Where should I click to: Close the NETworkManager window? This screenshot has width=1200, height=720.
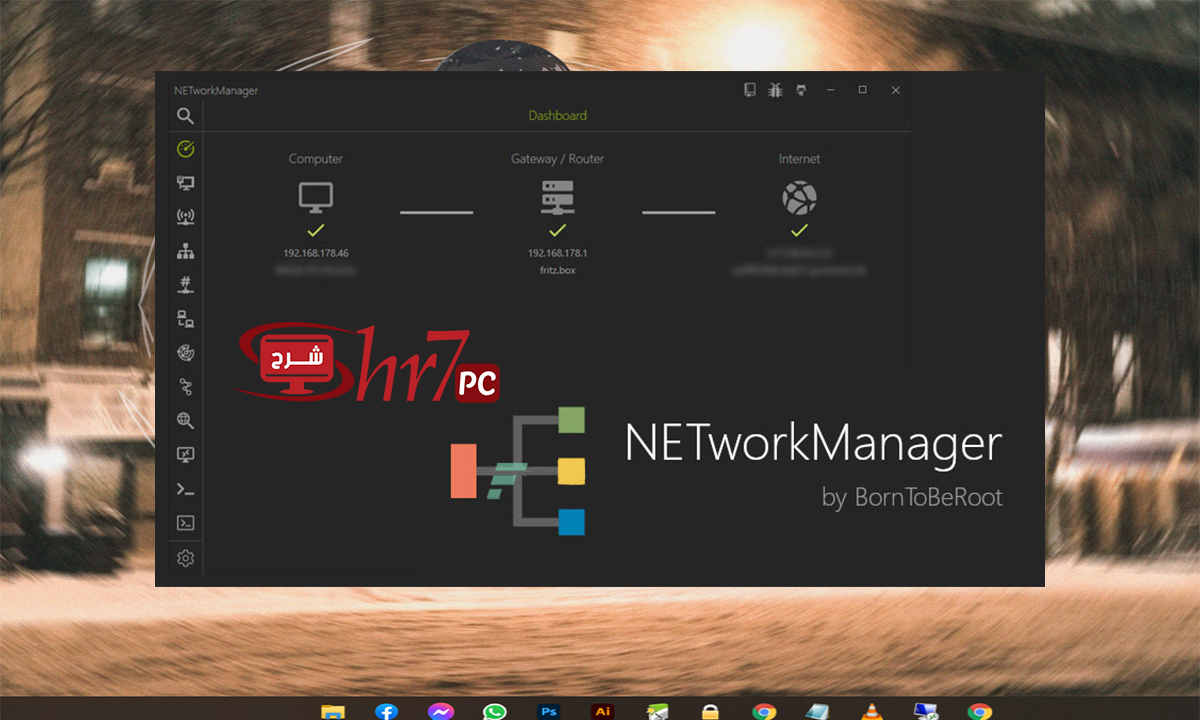pyautogui.click(x=896, y=90)
